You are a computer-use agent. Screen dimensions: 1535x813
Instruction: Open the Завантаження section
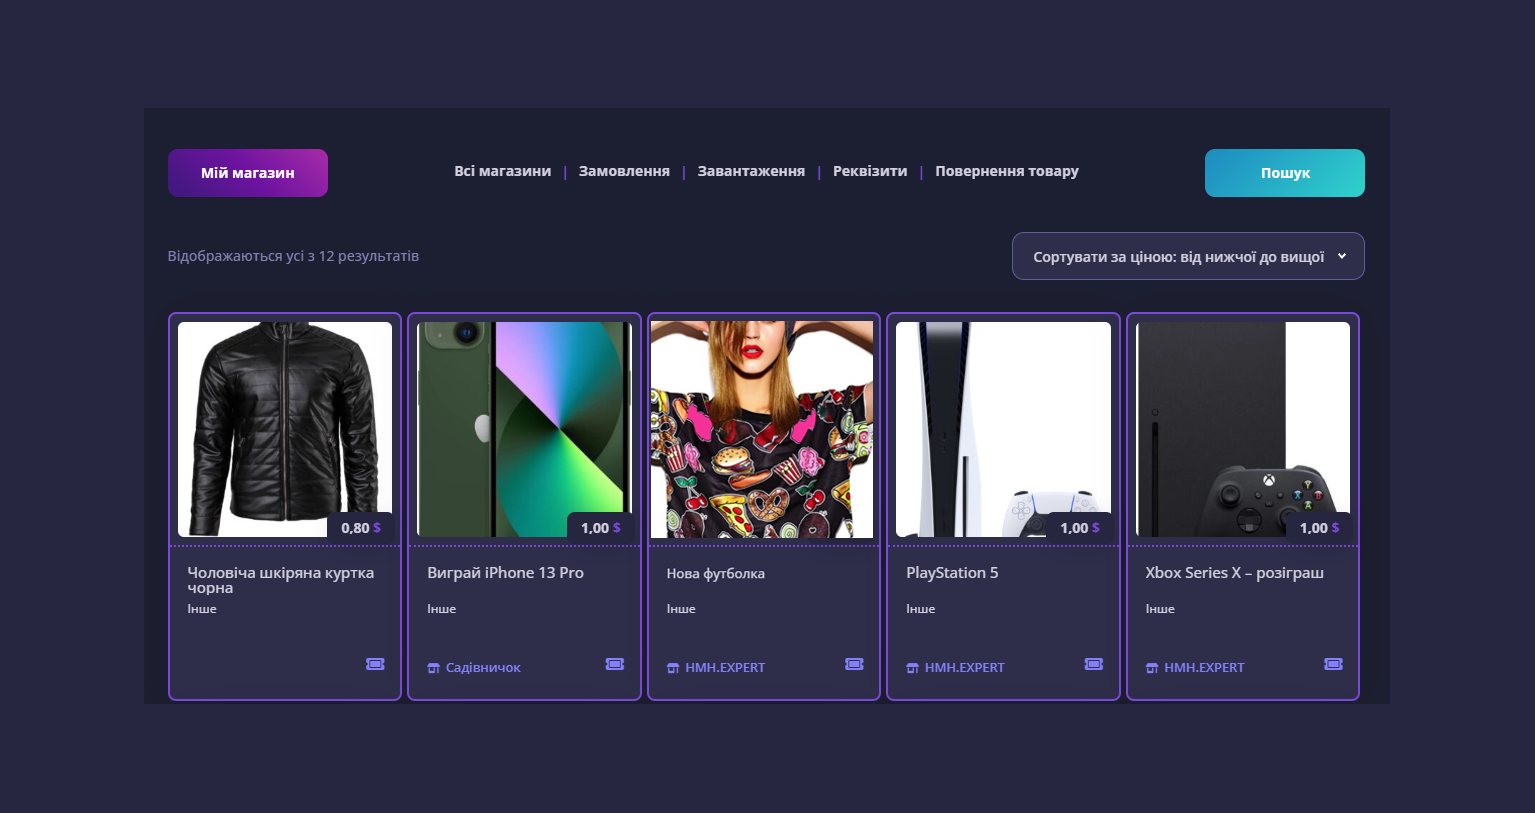pyautogui.click(x=751, y=171)
